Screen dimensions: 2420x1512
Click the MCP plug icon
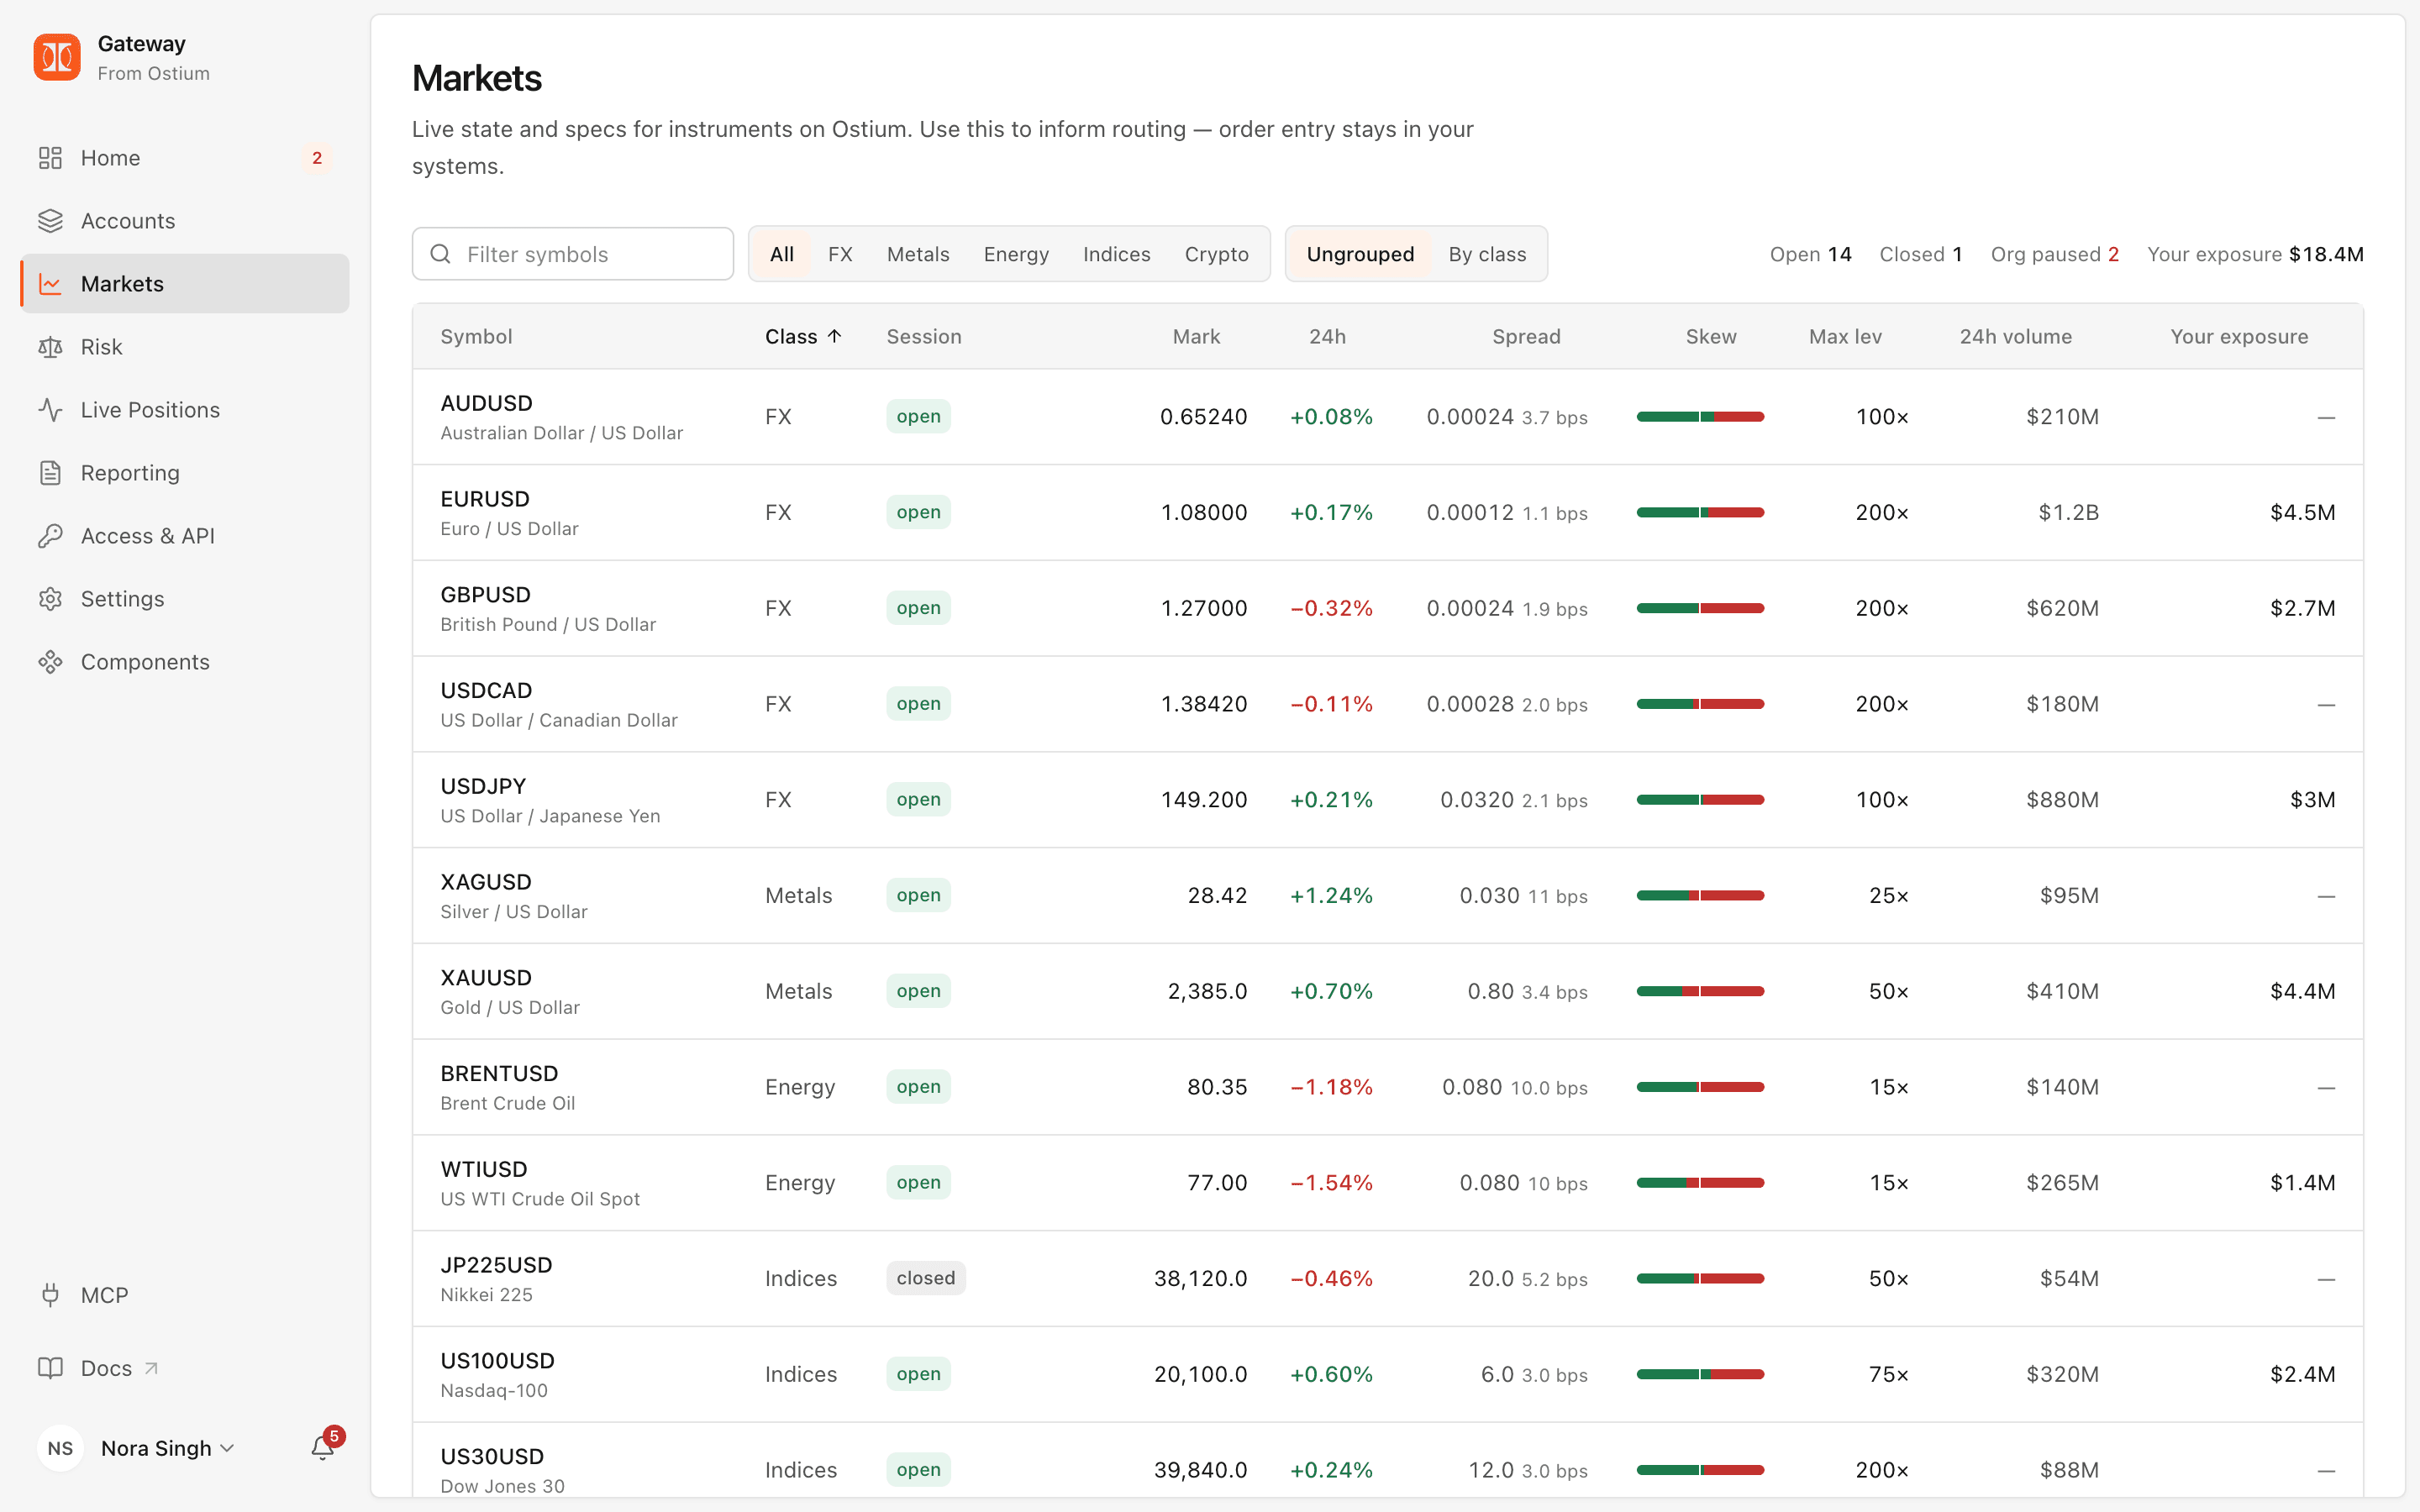50,1295
